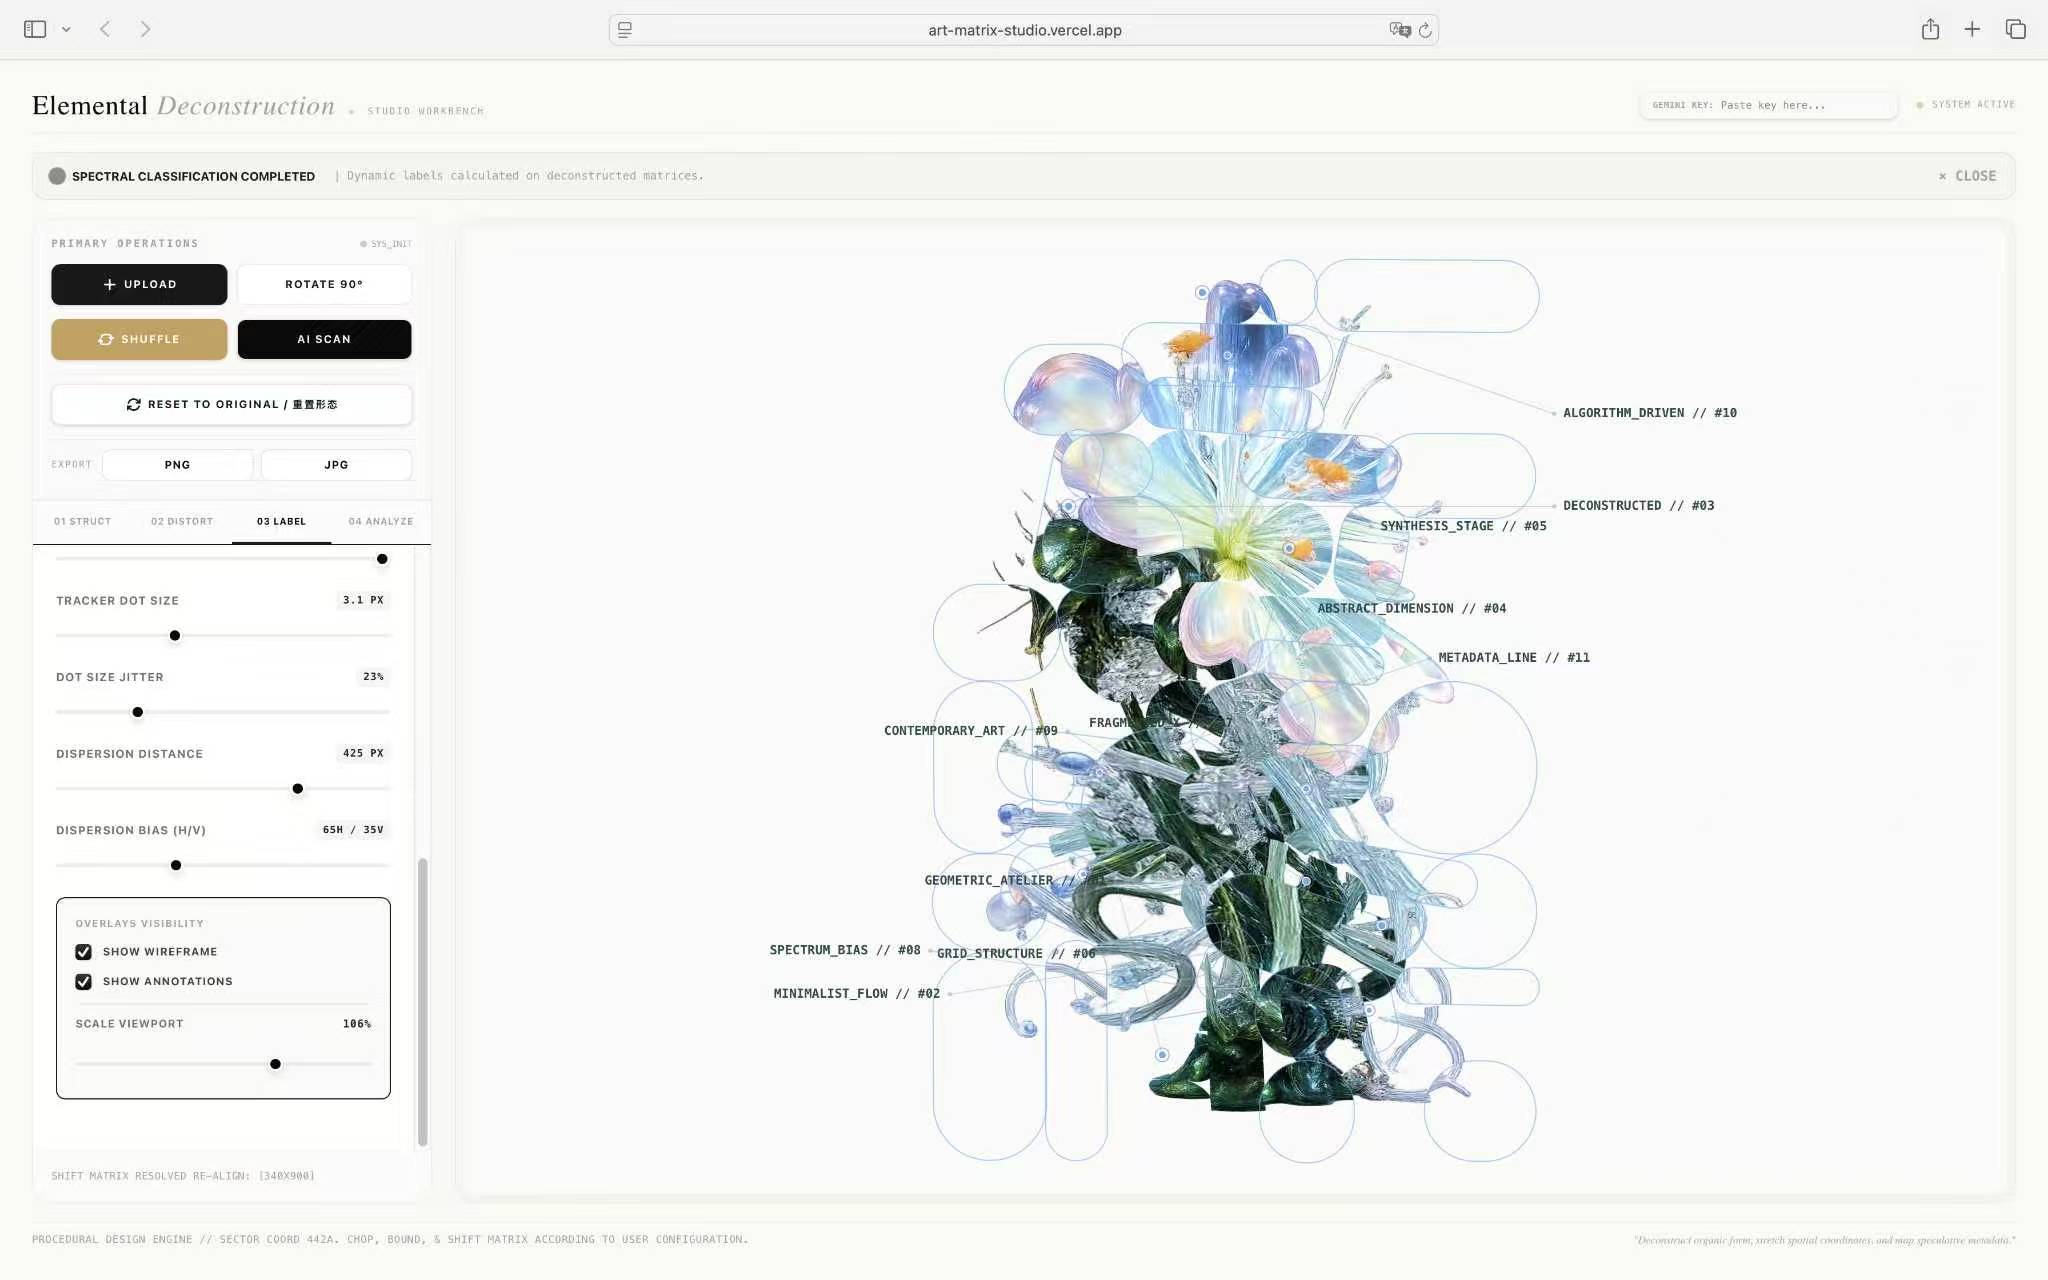2048x1280 pixels.
Task: Switch to the 02 Distort tab
Action: (182, 522)
